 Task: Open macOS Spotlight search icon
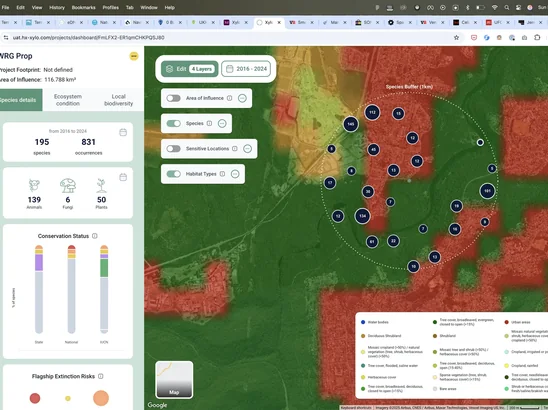tap(506, 7)
